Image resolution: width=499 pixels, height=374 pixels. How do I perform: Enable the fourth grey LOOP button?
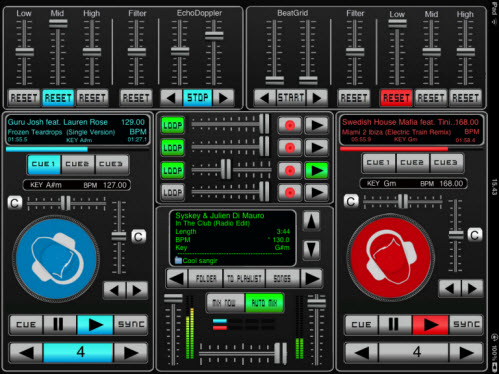[x=173, y=193]
